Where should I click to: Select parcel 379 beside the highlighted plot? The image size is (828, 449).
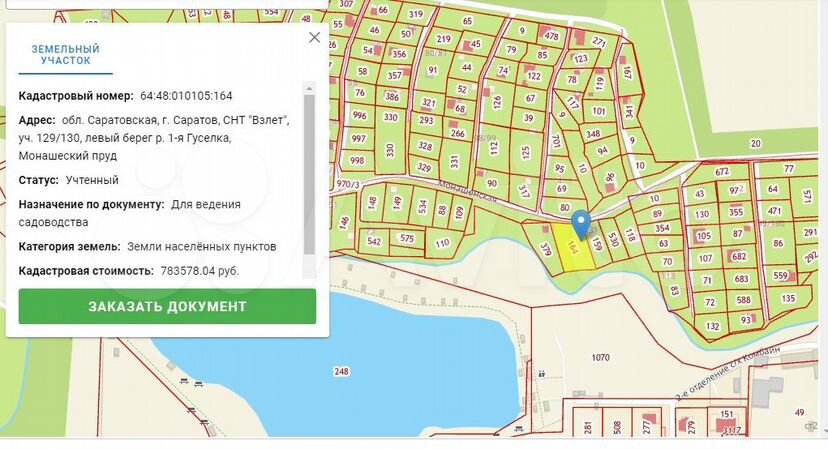(x=546, y=250)
